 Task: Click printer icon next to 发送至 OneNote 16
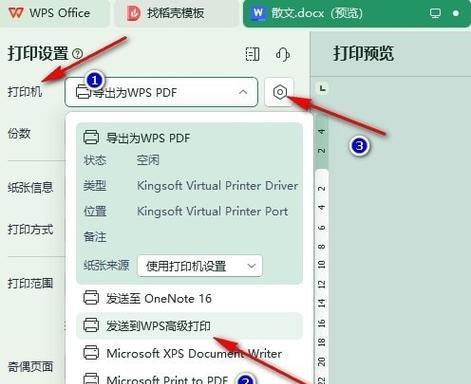tap(91, 298)
